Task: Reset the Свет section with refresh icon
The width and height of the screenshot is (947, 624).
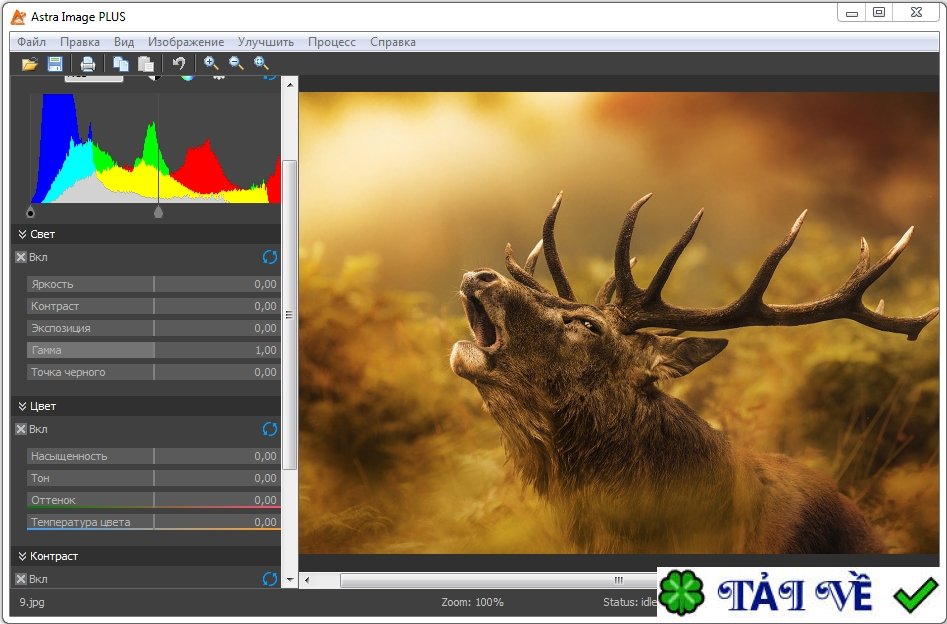Action: coord(270,257)
